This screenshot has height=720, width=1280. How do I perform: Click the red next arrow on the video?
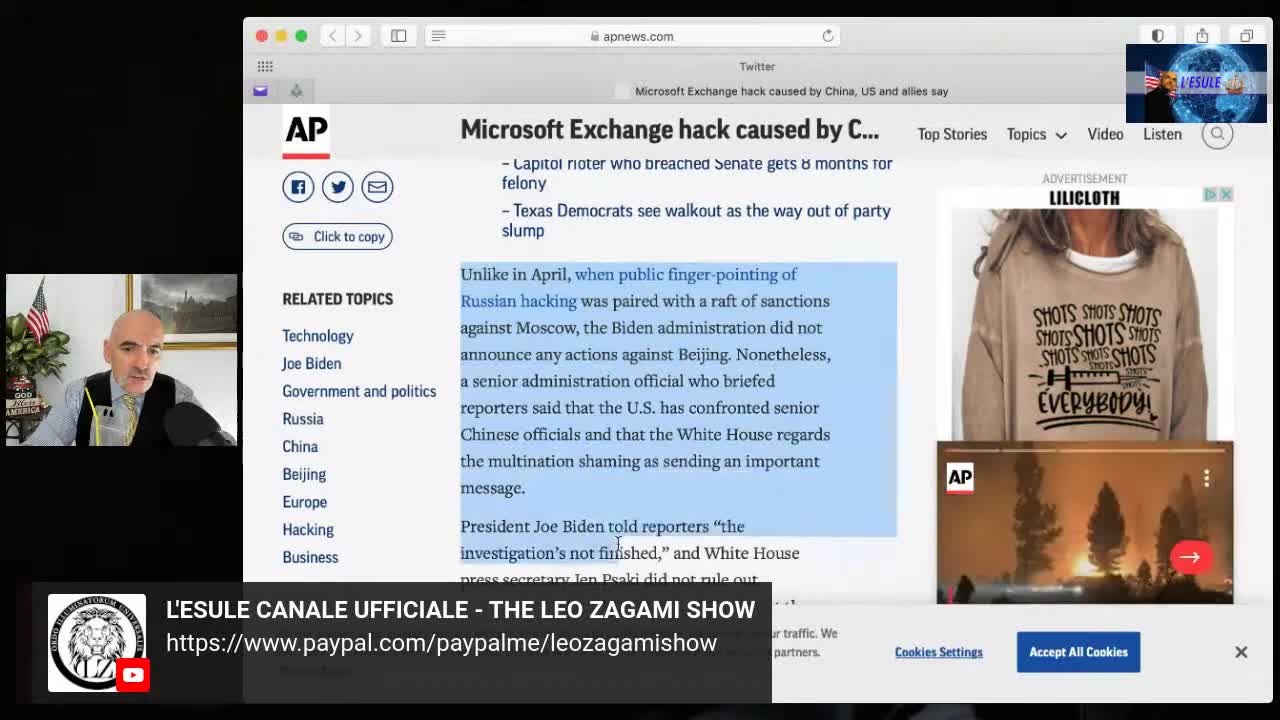pos(1190,557)
